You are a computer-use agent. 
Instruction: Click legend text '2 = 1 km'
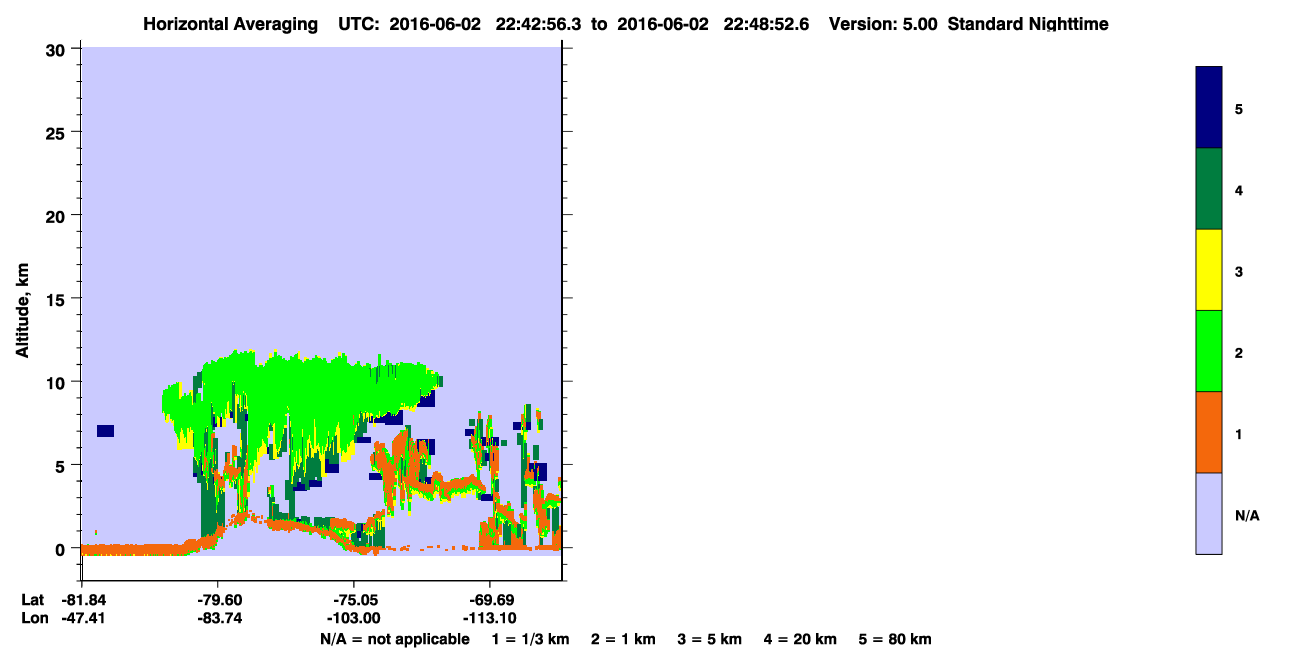tap(623, 639)
